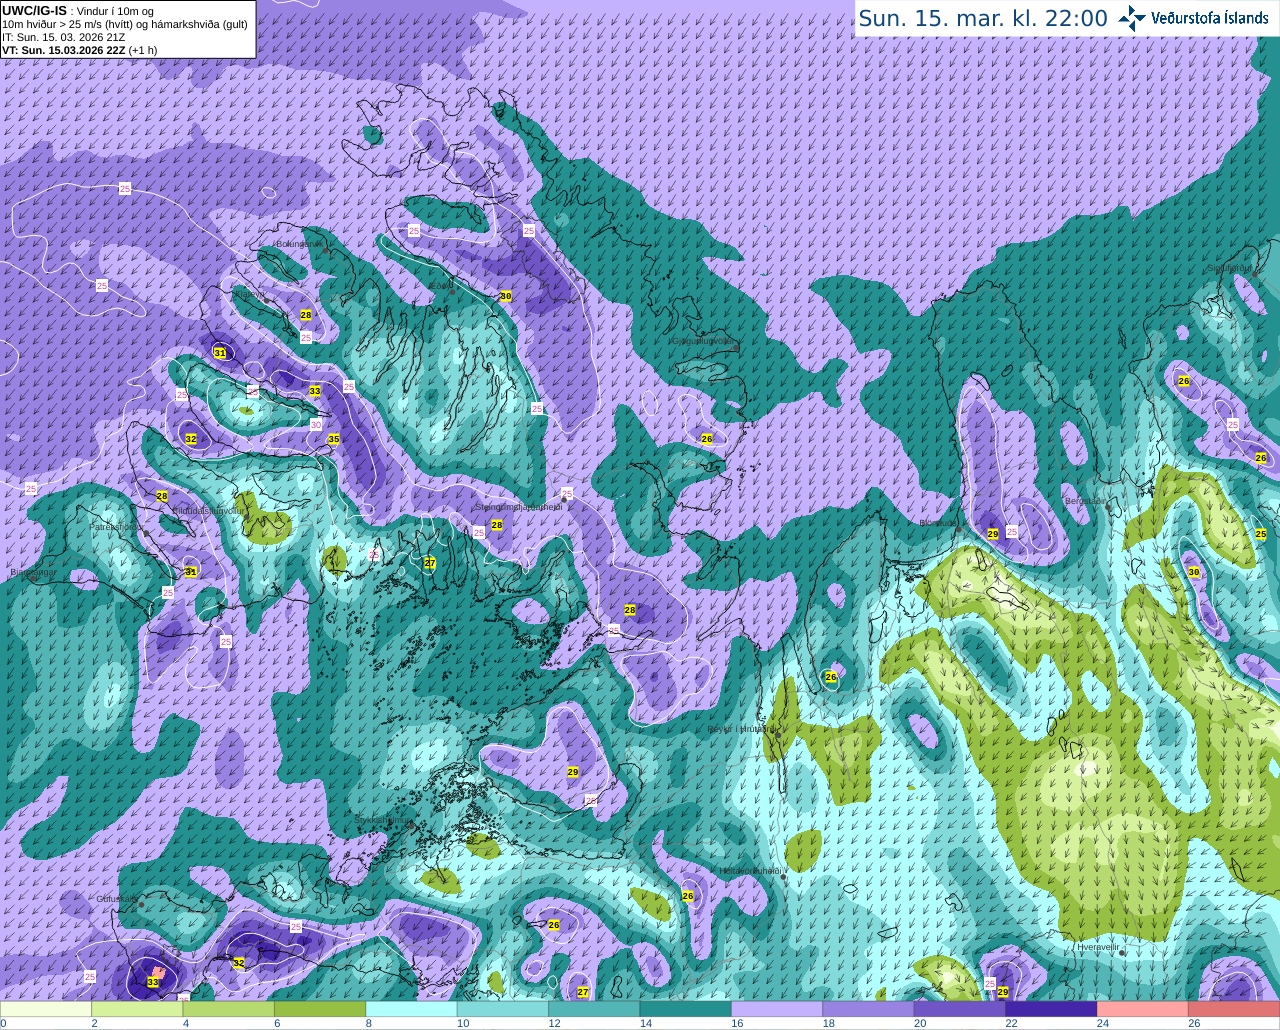The image size is (1280, 1030).
Task: Click the Gjögurflugvöllur station label
Action: click(705, 341)
